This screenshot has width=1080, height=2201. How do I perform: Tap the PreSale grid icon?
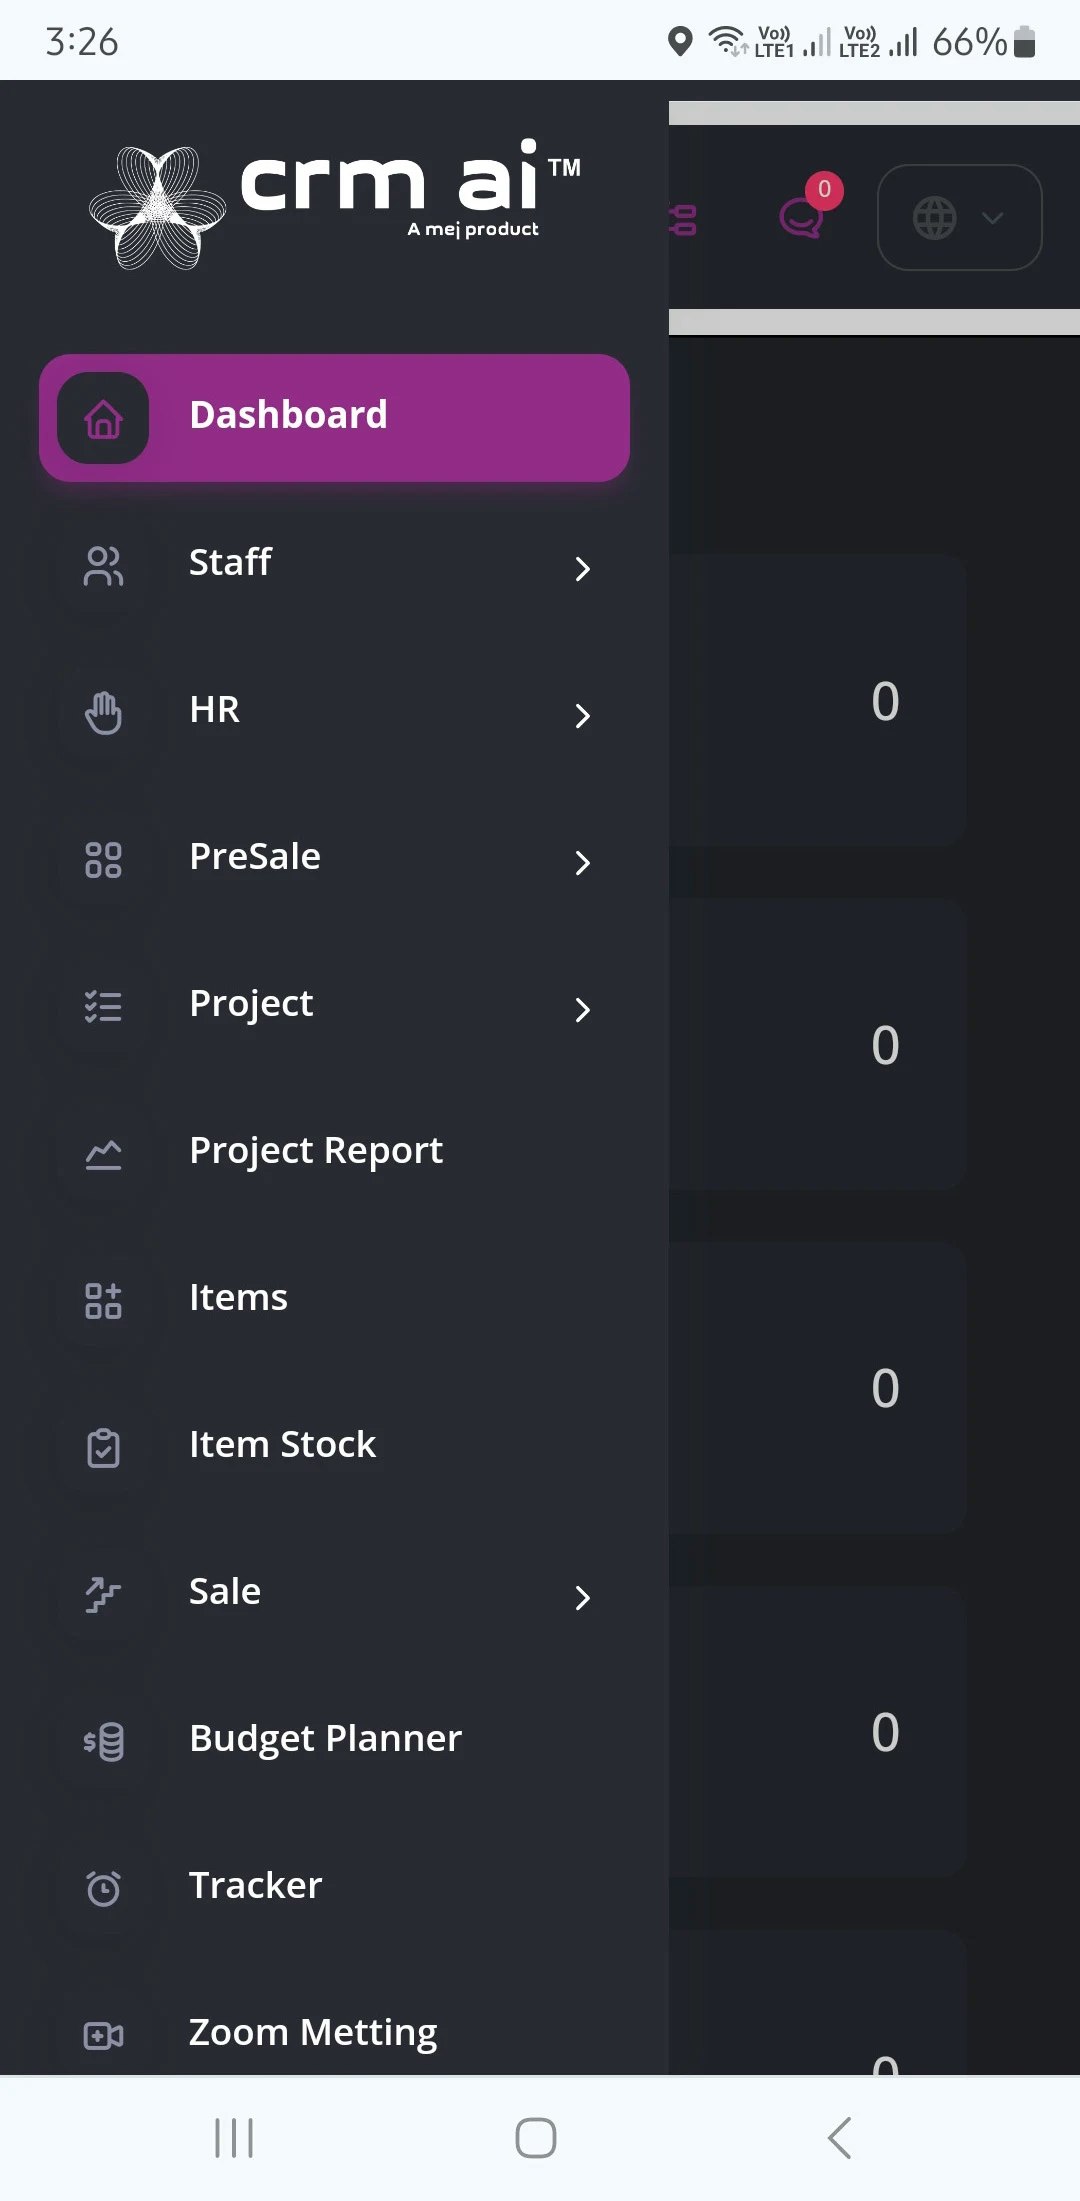(x=103, y=860)
